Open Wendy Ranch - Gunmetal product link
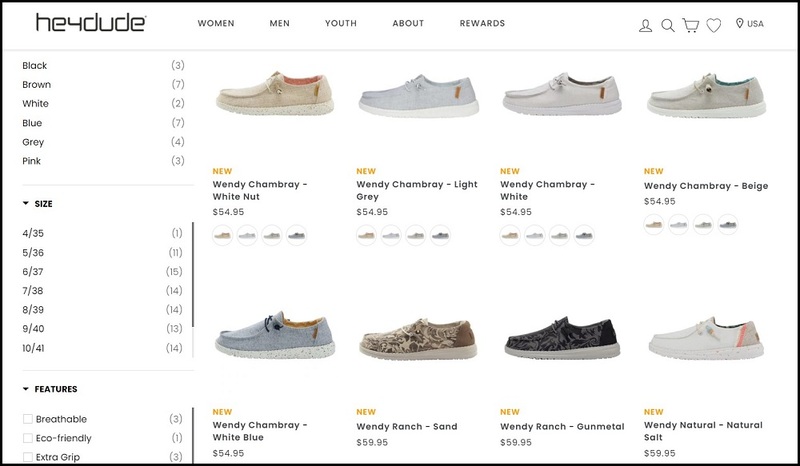 point(562,426)
